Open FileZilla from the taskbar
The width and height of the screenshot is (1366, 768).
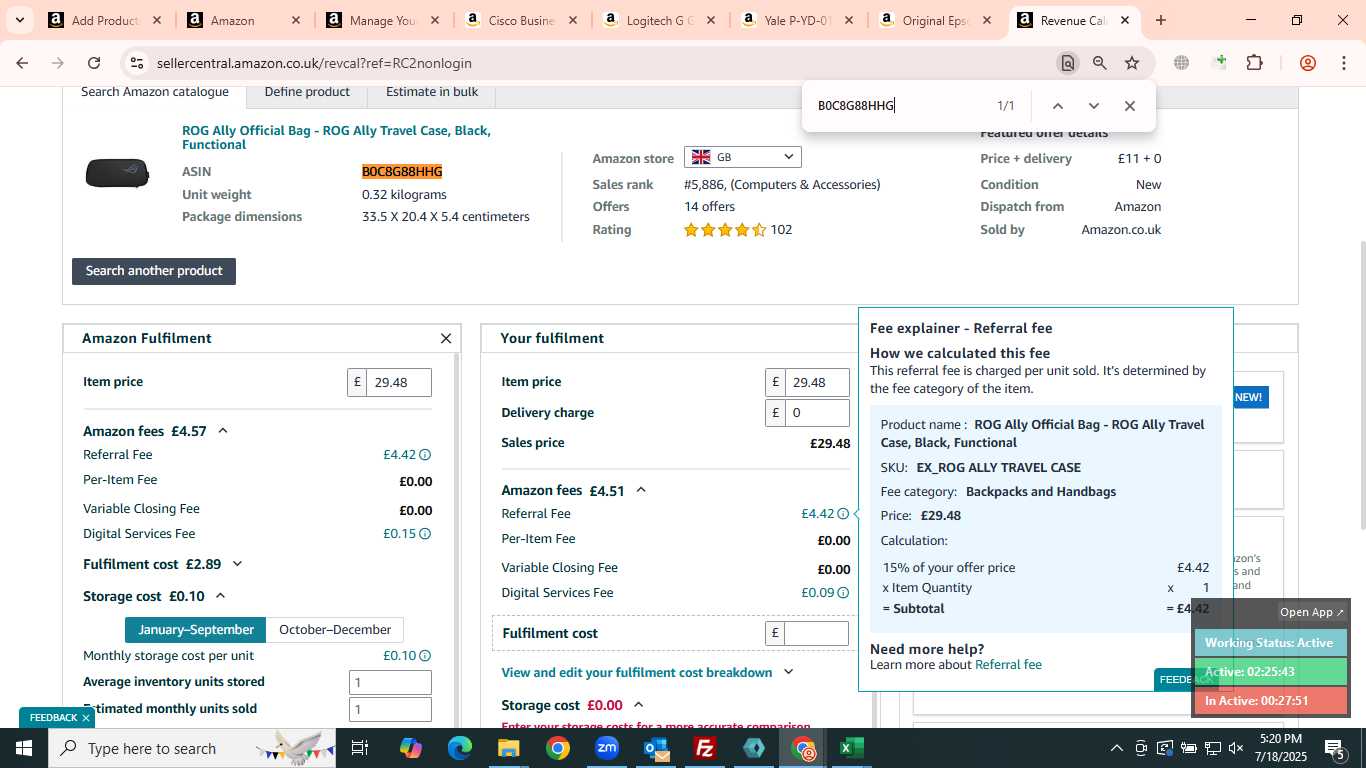tap(705, 748)
